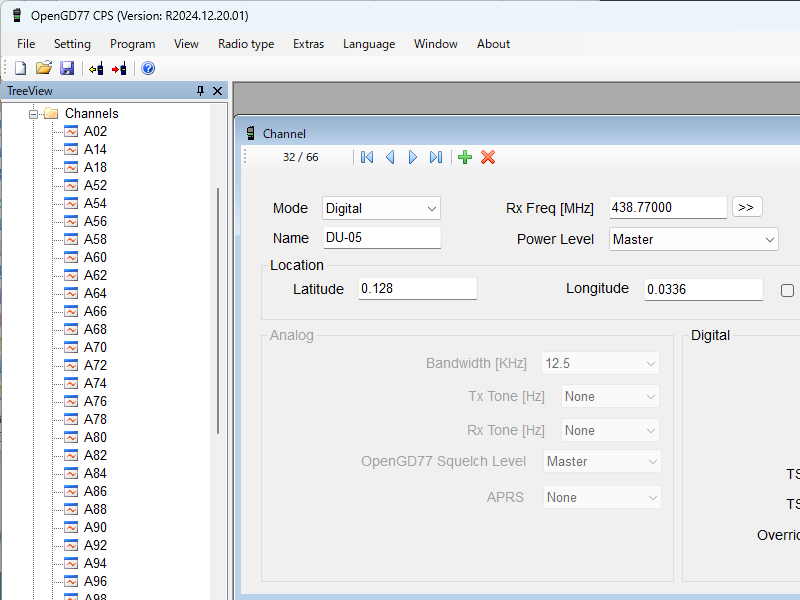Open the Mode dropdown showing Digital
This screenshot has height=600, width=800.
381,208
